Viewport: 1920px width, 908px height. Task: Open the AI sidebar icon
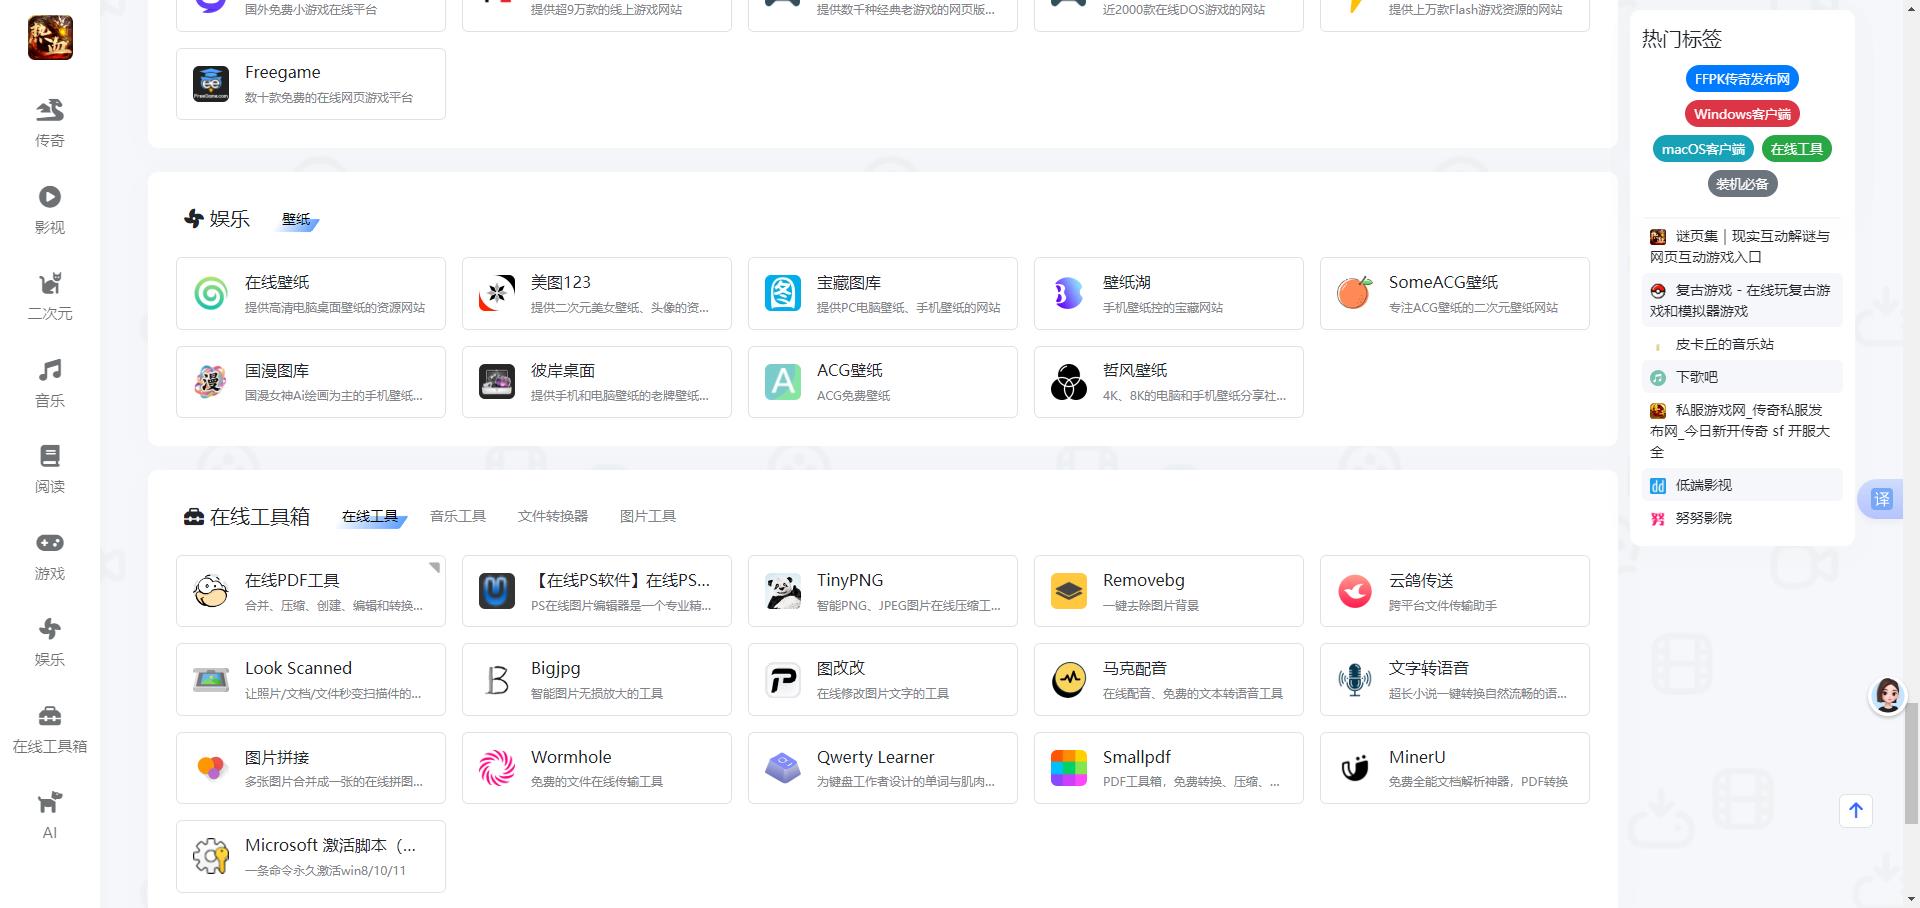(50, 802)
